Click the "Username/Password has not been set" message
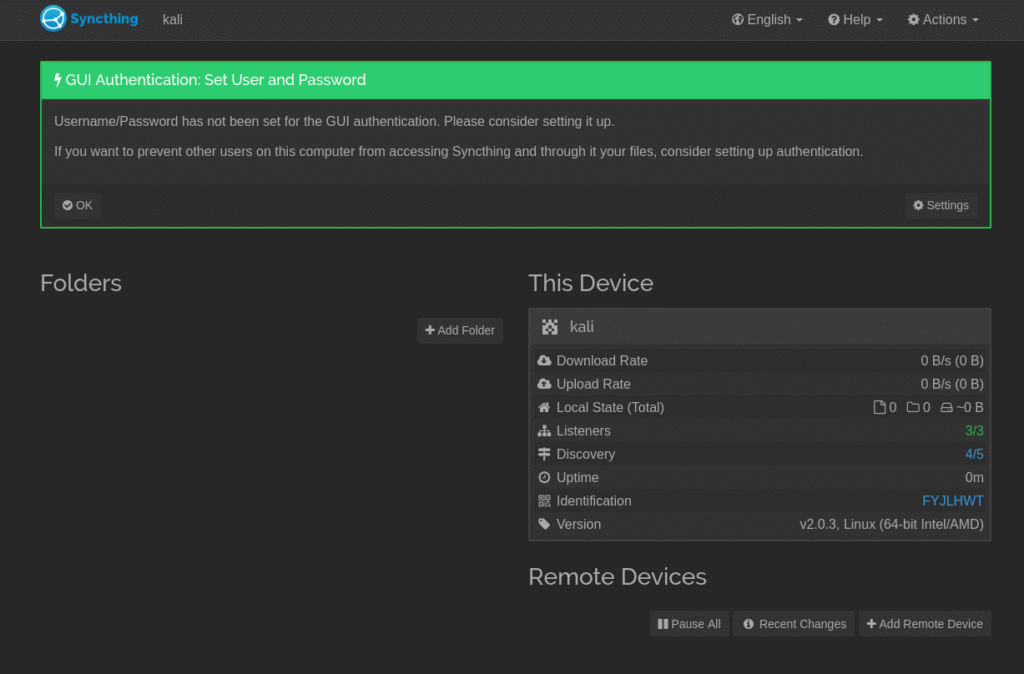 334,121
